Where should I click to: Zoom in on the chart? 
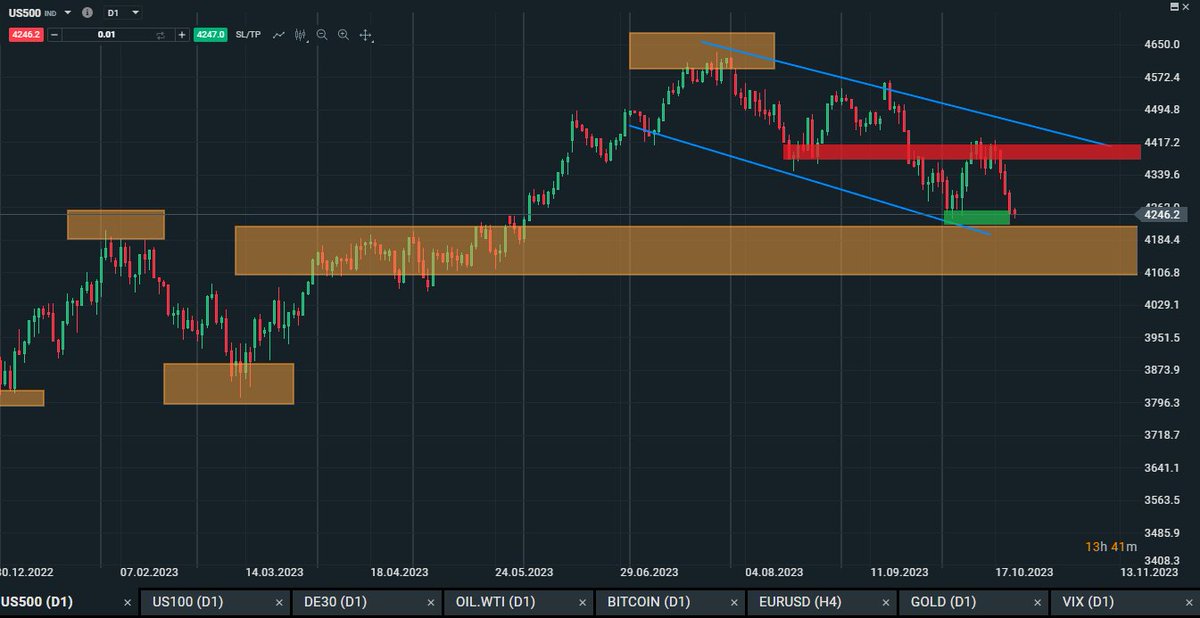(344, 35)
